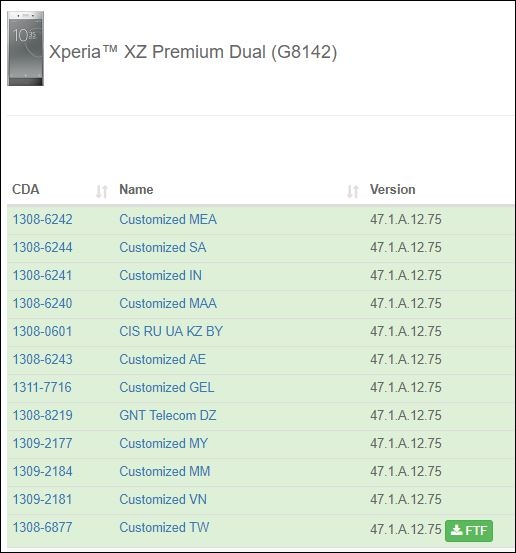Open CDA link 1308-6242
Viewport: 516px width, 553px height.
pyautogui.click(x=43, y=219)
